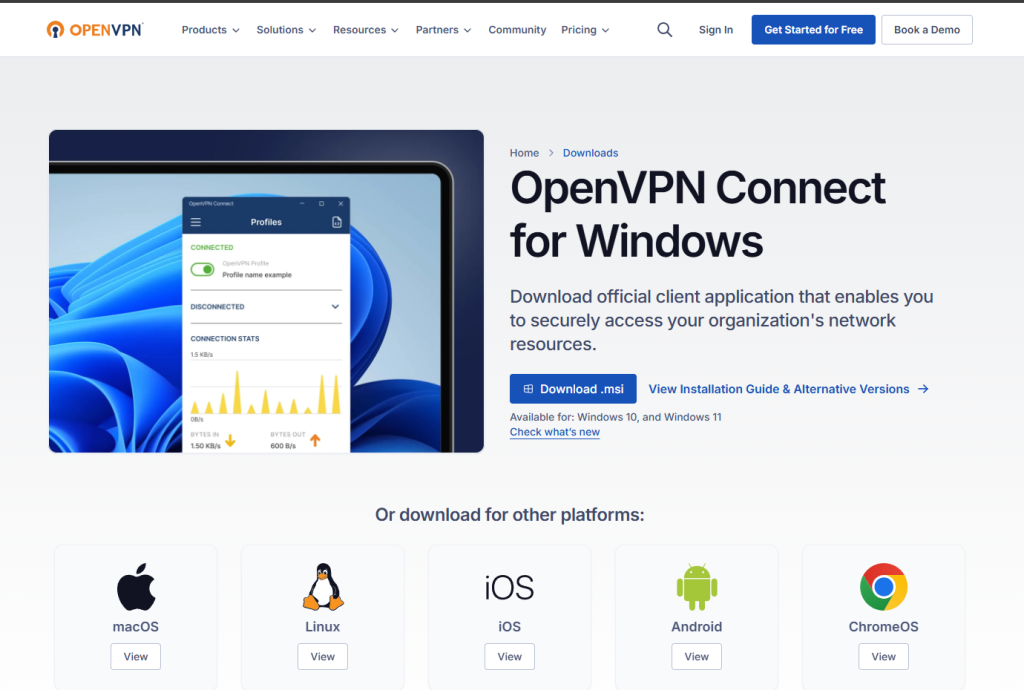1024x690 pixels.
Task: Open the Resources dropdown menu
Action: pos(365,30)
